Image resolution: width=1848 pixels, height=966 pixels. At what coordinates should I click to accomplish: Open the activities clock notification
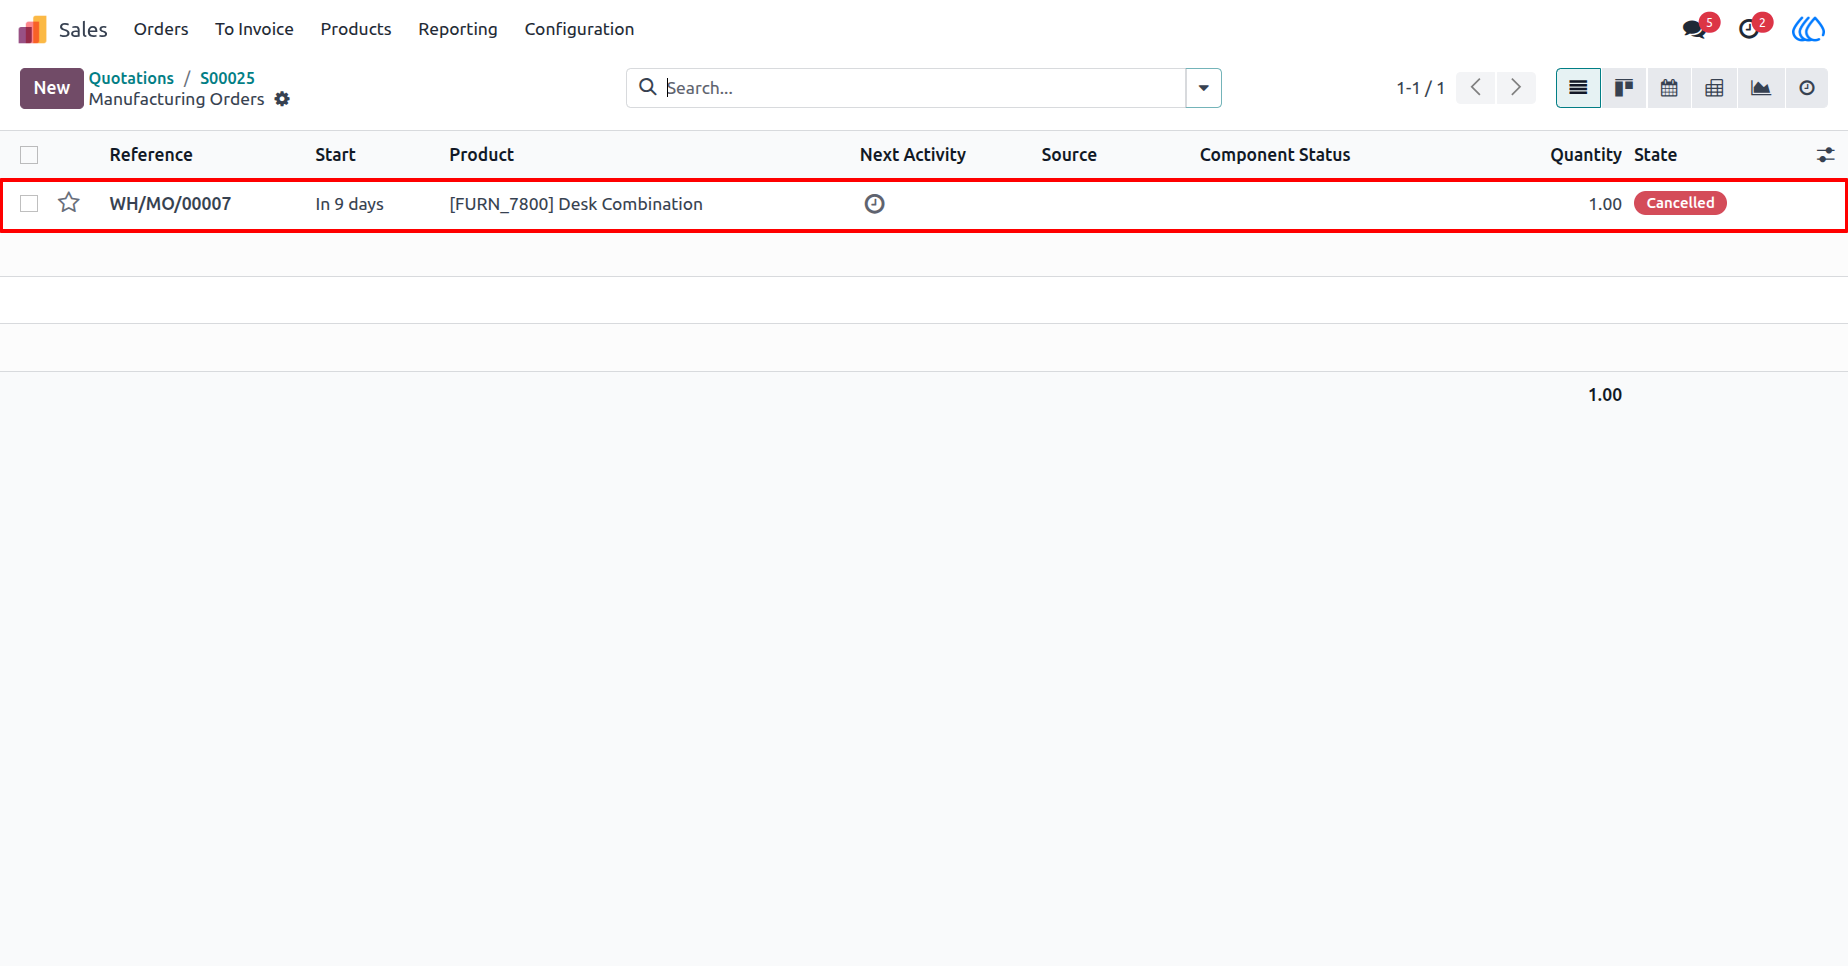click(x=1749, y=29)
